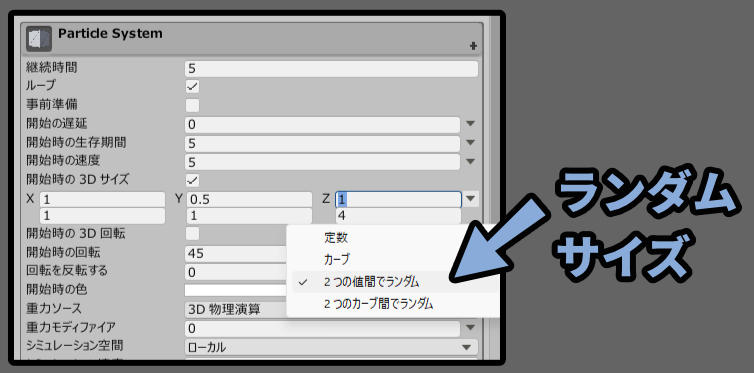The width and height of the screenshot is (754, 373).
Task: Click the 開始時の生存期間 value field
Action: 323,143
